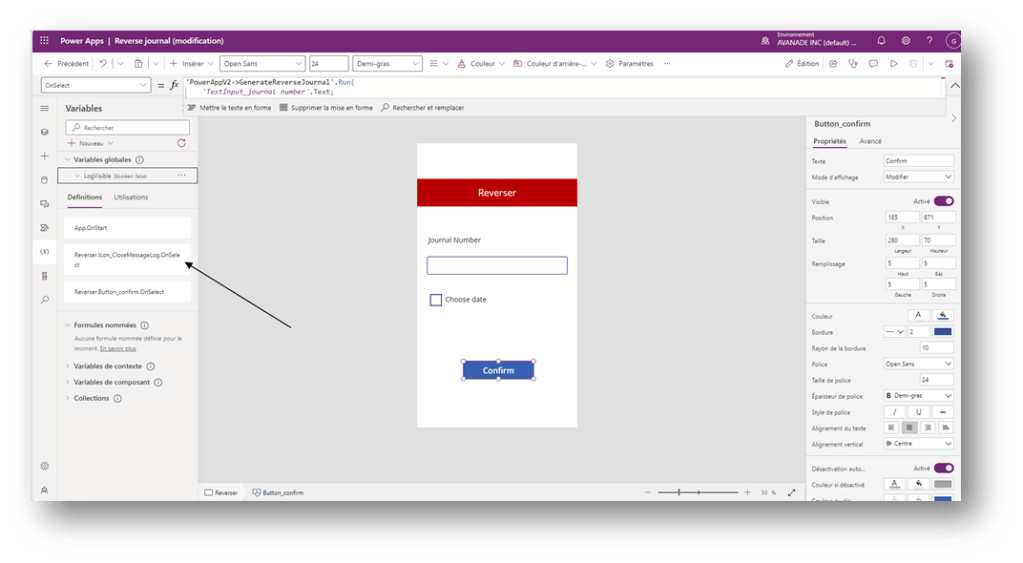1023x563 pixels.
Task: Click the Undo icon in the toolbar
Action: [103, 63]
